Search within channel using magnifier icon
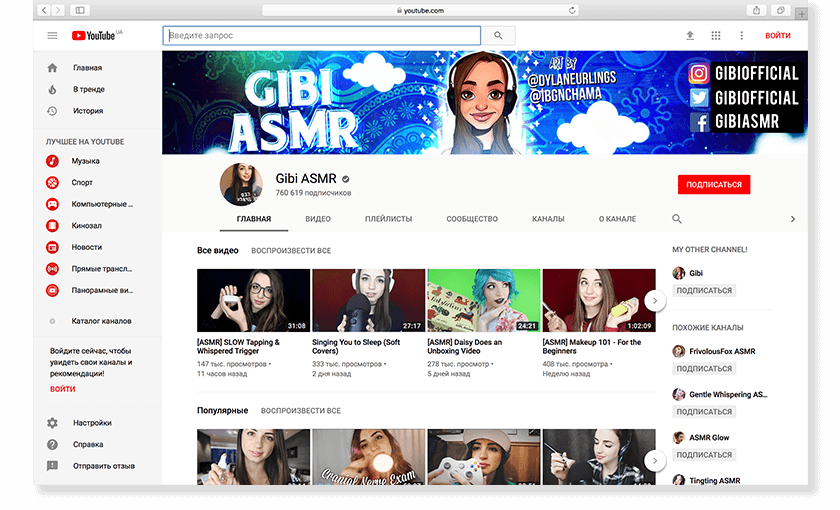 point(677,219)
